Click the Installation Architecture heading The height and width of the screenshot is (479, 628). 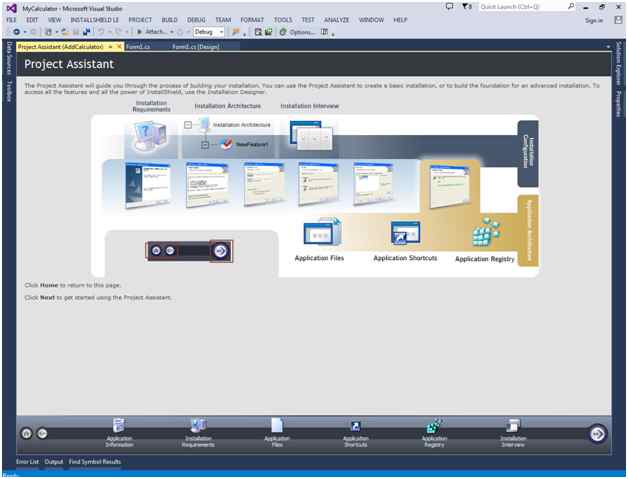point(227,106)
